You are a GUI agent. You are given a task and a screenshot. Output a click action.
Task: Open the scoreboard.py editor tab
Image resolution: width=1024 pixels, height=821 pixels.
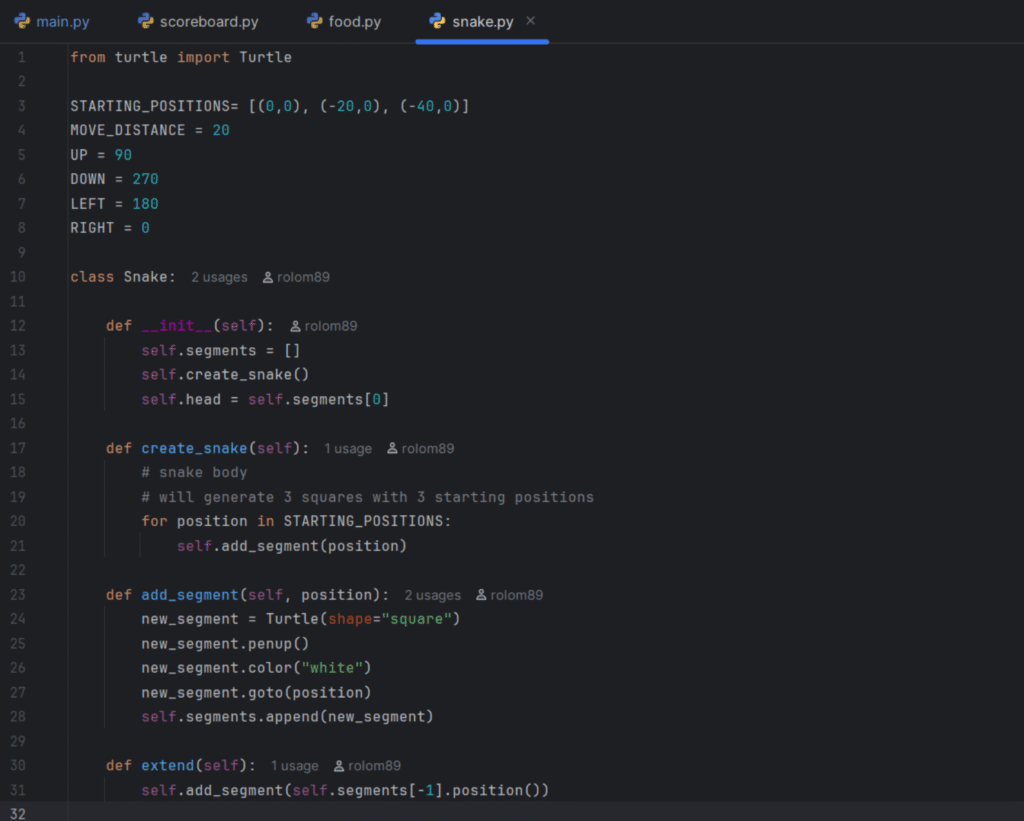pyautogui.click(x=208, y=21)
